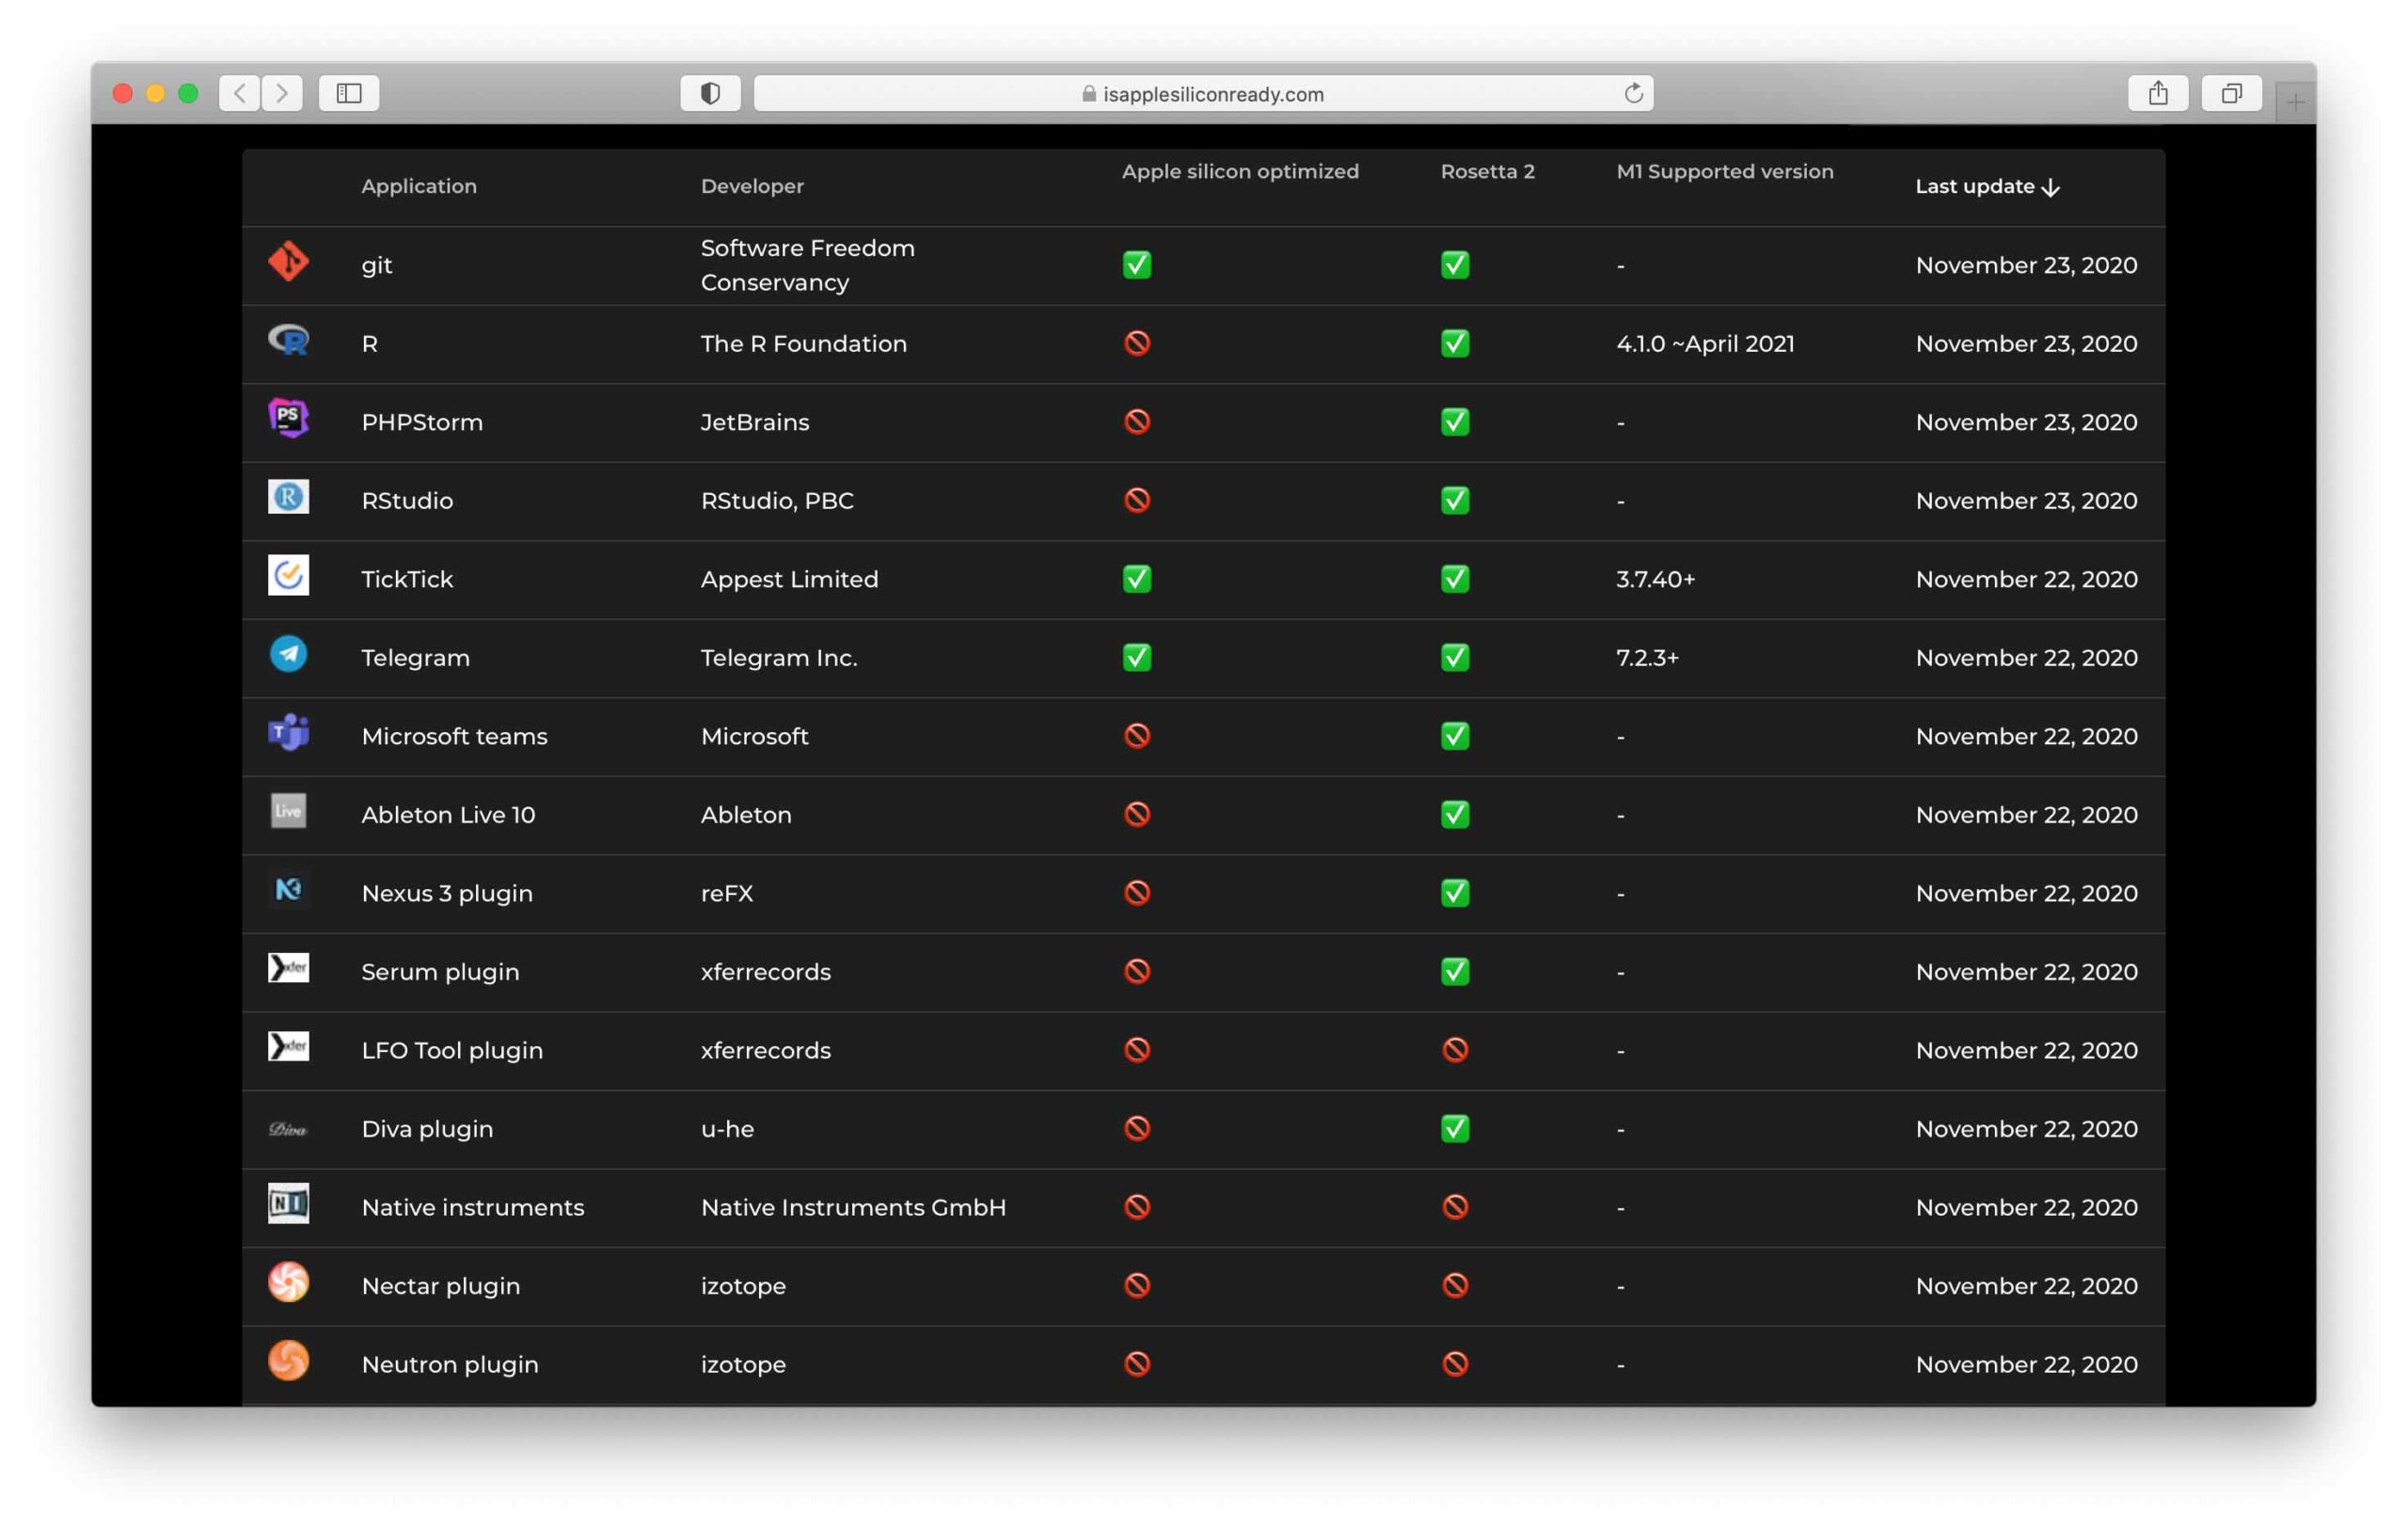This screenshot has height=1528, width=2408.
Task: Click the Microsoft Teams icon
Action: pyautogui.click(x=288, y=733)
